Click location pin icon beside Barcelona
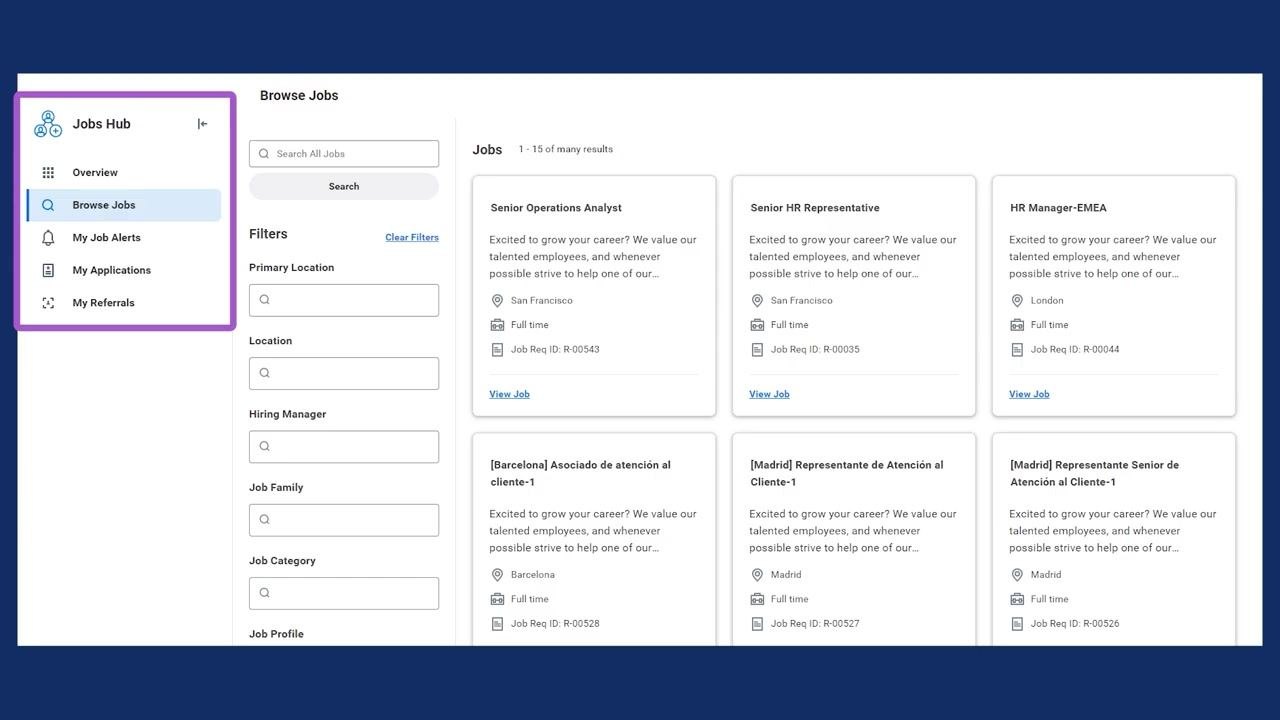Screen dimensions: 1280x720 [497, 575]
